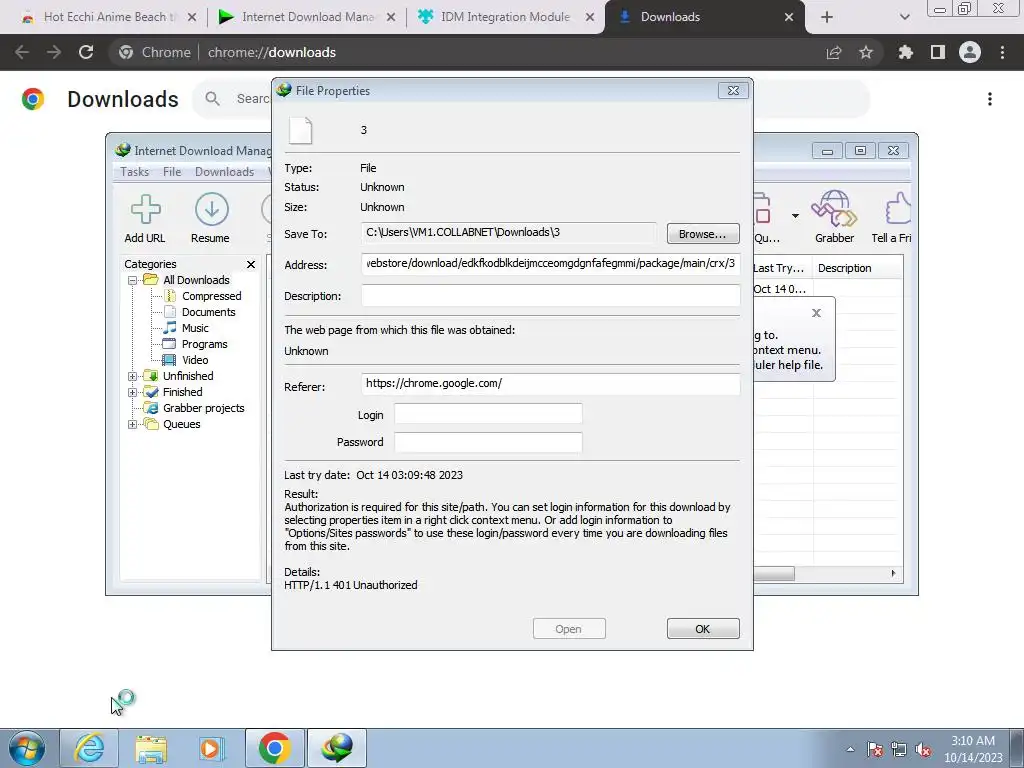
Task: Select the Video category
Action: coord(195,360)
